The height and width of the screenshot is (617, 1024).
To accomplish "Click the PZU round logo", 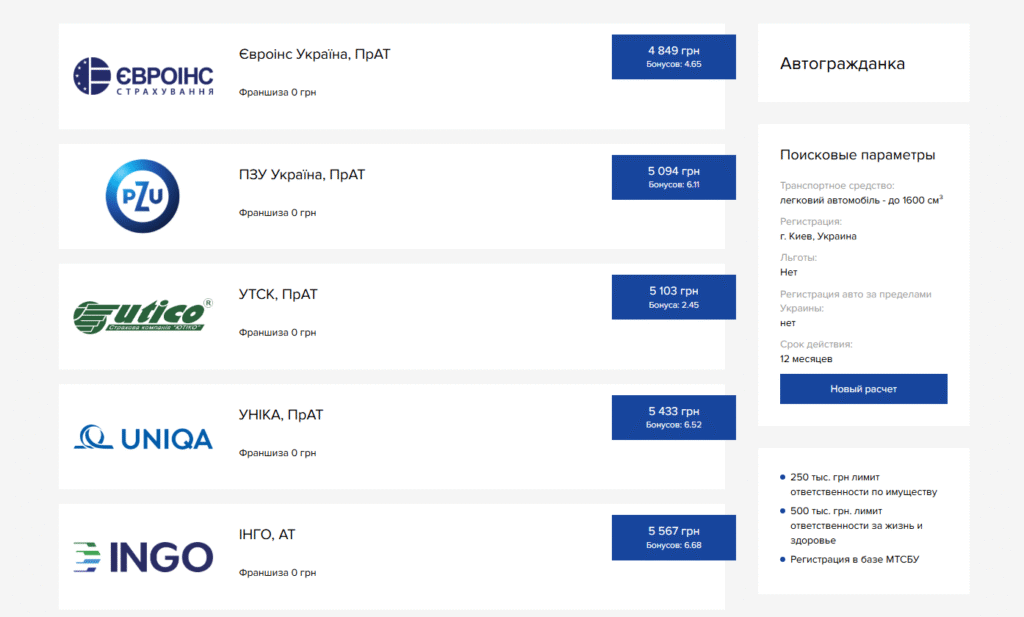I will pyautogui.click(x=142, y=196).
